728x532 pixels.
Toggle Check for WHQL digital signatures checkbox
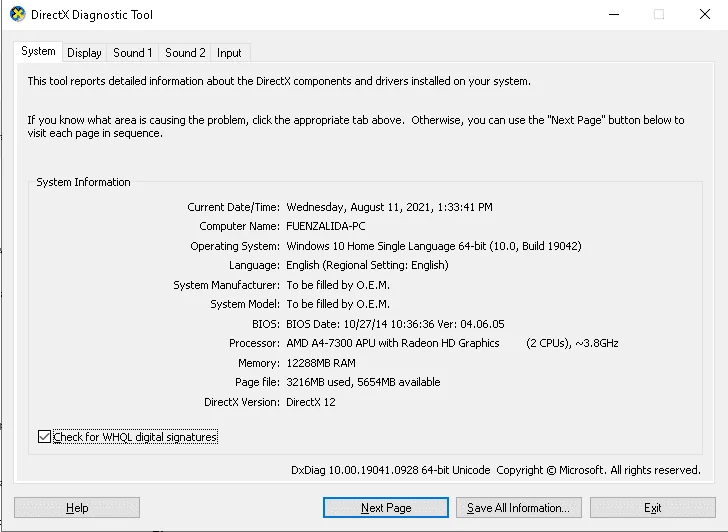44,437
